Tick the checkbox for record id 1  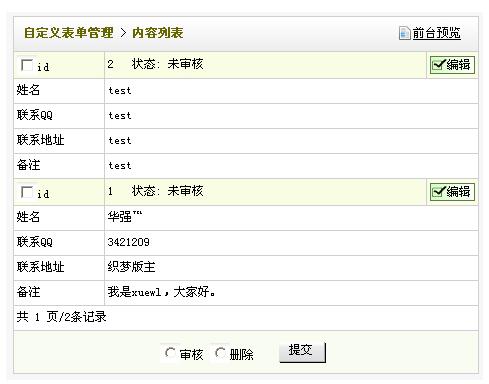27,192
